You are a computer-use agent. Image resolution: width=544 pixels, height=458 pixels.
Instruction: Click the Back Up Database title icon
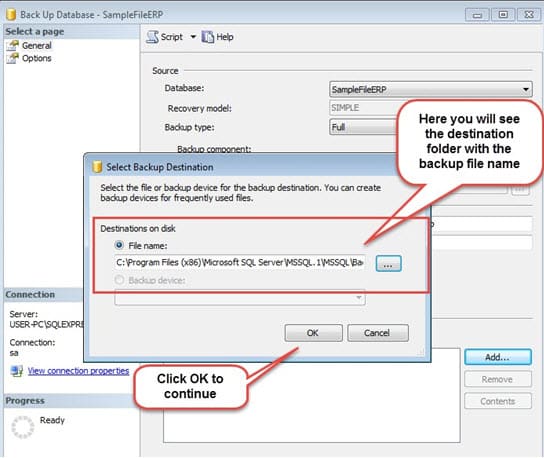click(11, 15)
